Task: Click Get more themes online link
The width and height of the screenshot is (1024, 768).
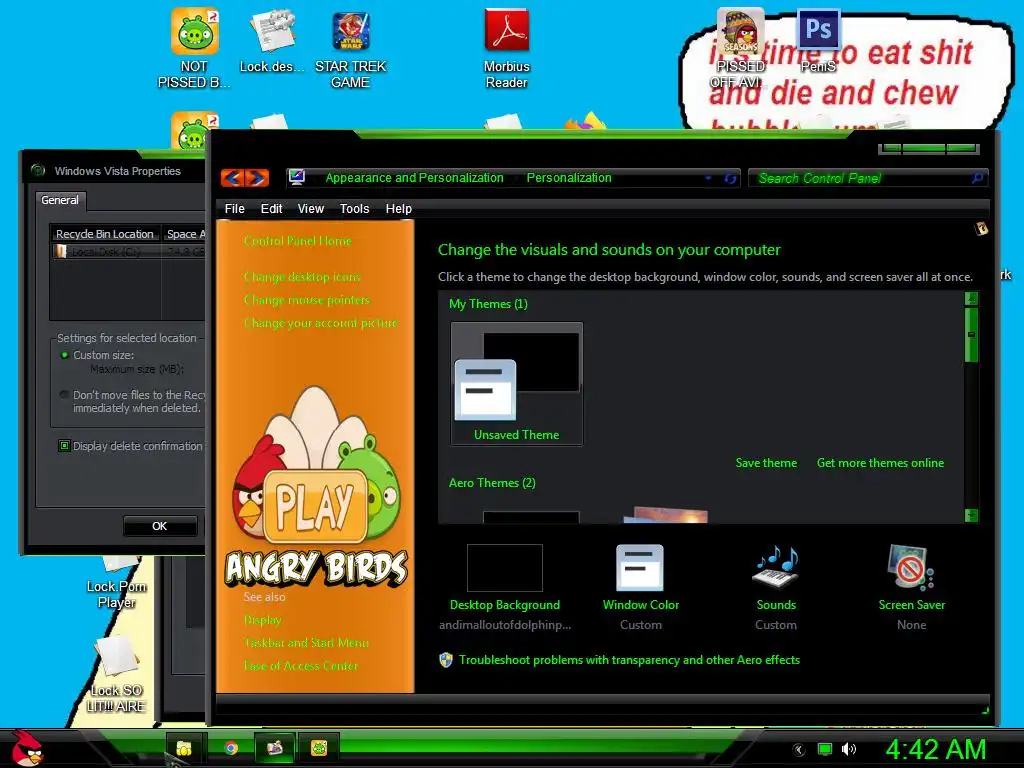Action: [x=880, y=463]
